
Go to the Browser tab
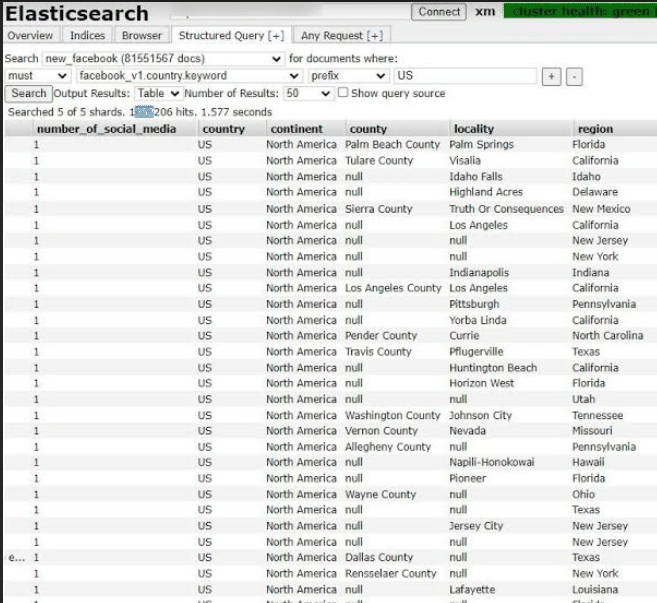pos(142,36)
